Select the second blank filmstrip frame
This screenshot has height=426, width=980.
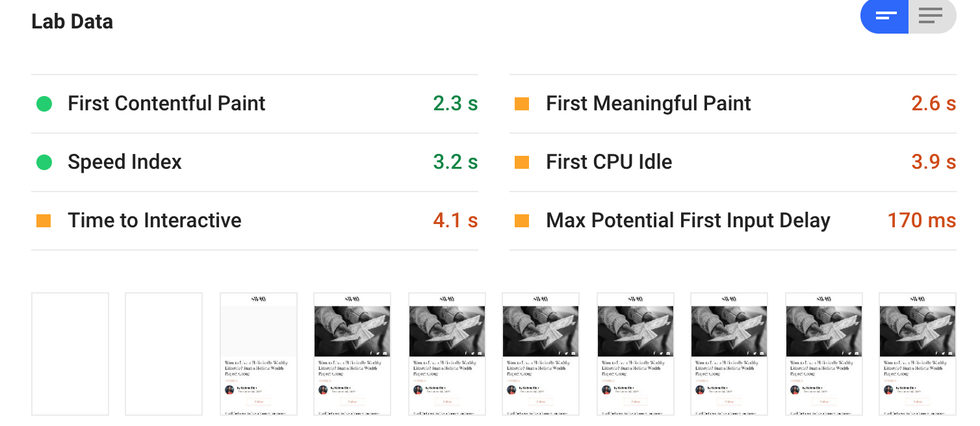tap(164, 354)
